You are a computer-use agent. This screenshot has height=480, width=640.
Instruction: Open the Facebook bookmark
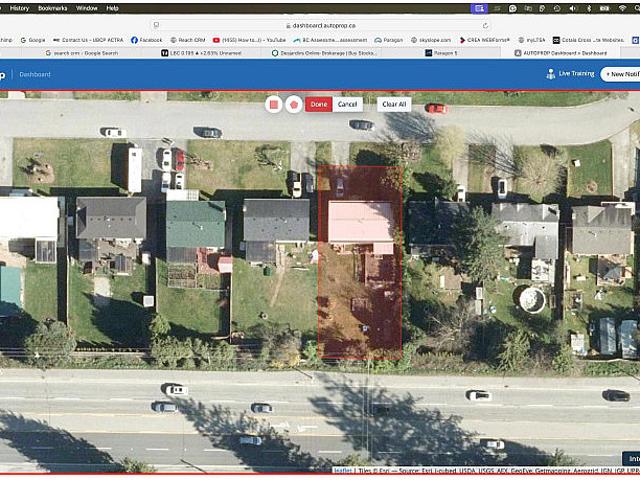point(146,39)
